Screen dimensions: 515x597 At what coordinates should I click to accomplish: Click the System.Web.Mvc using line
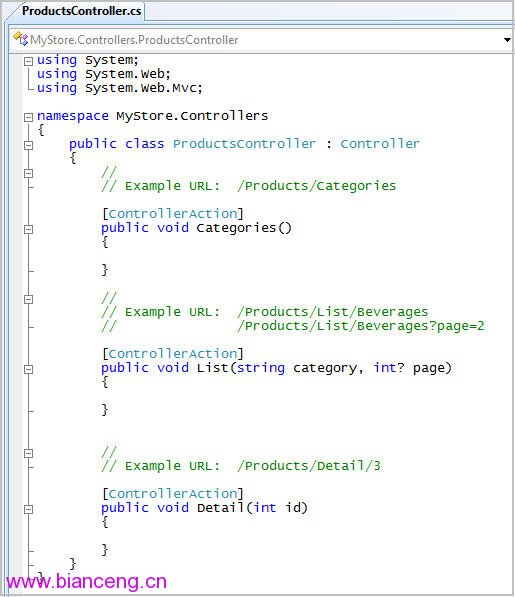pyautogui.click(x=120, y=88)
